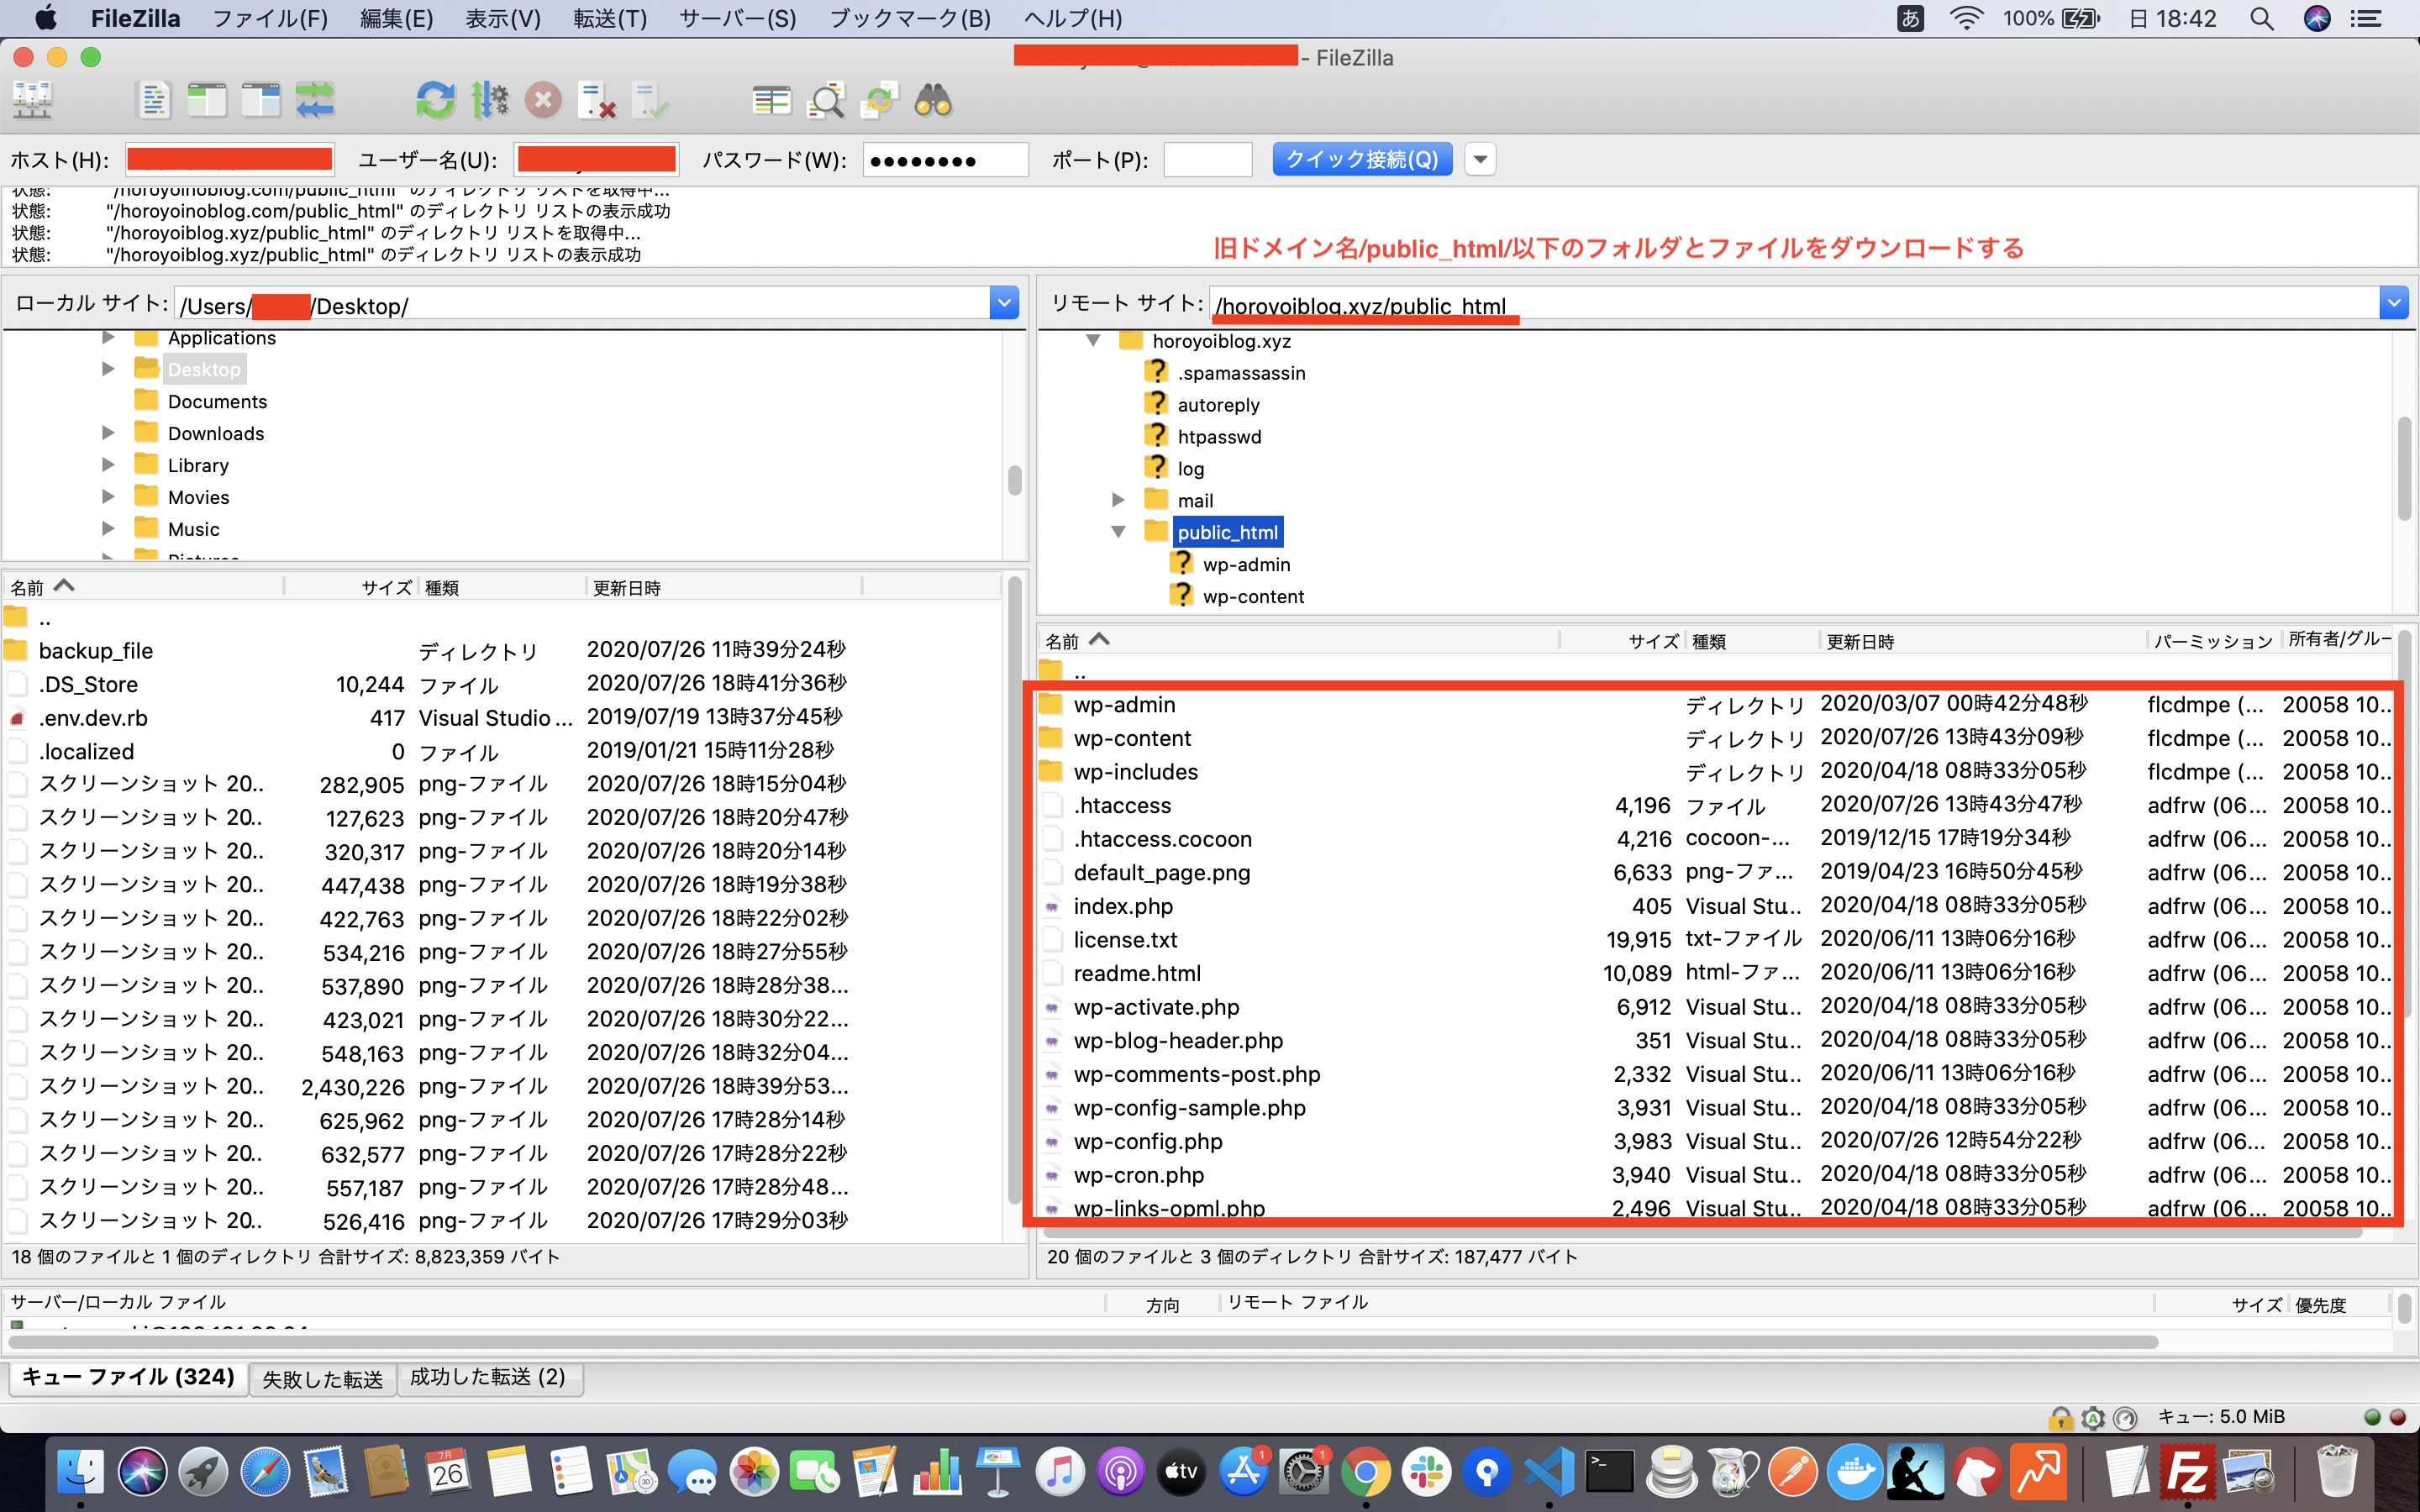Open the サーバー(S) menu

click(738, 18)
